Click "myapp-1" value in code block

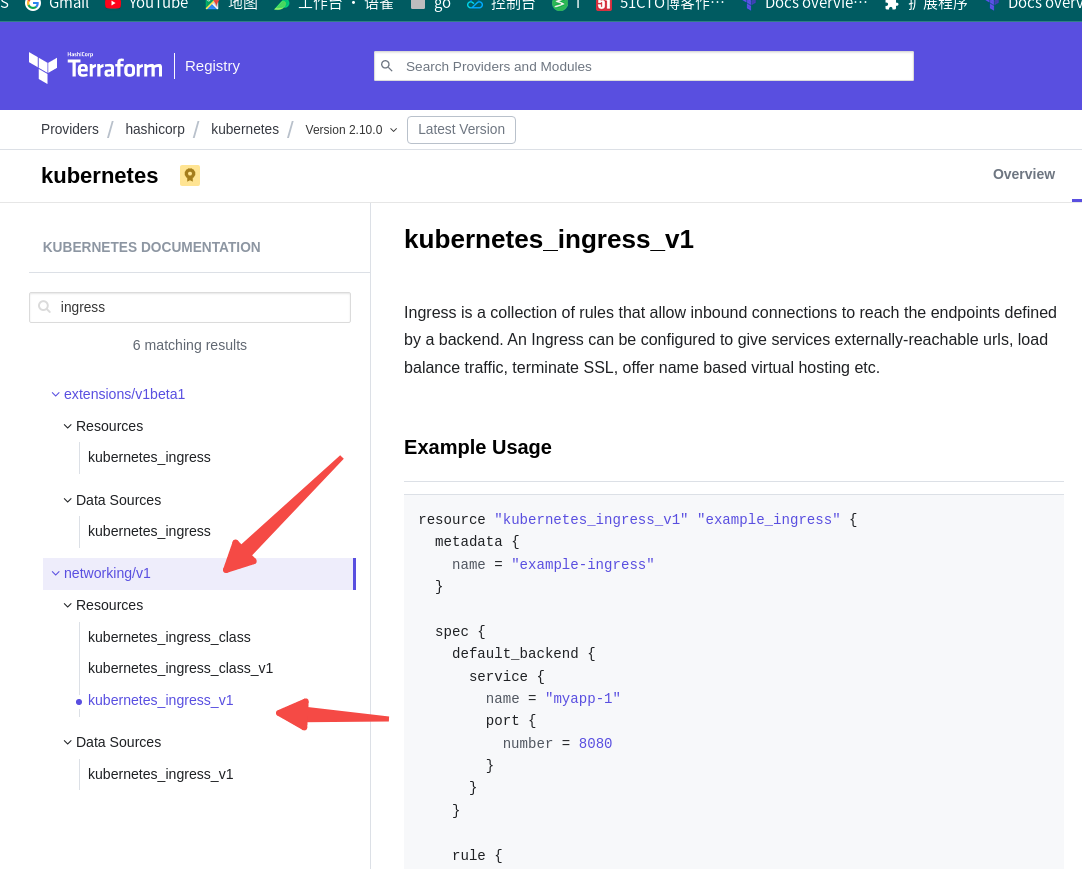(x=582, y=699)
